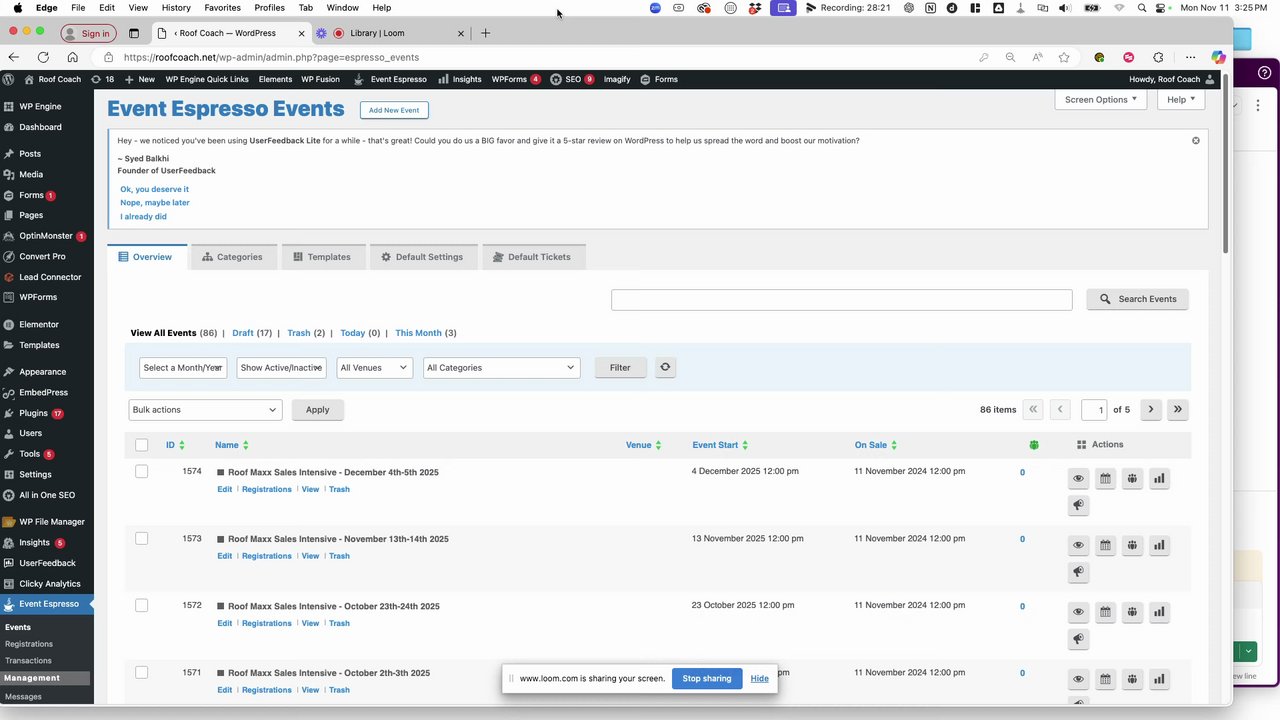The image size is (1280, 720).
Task: Click the events search text field
Action: (x=841, y=299)
